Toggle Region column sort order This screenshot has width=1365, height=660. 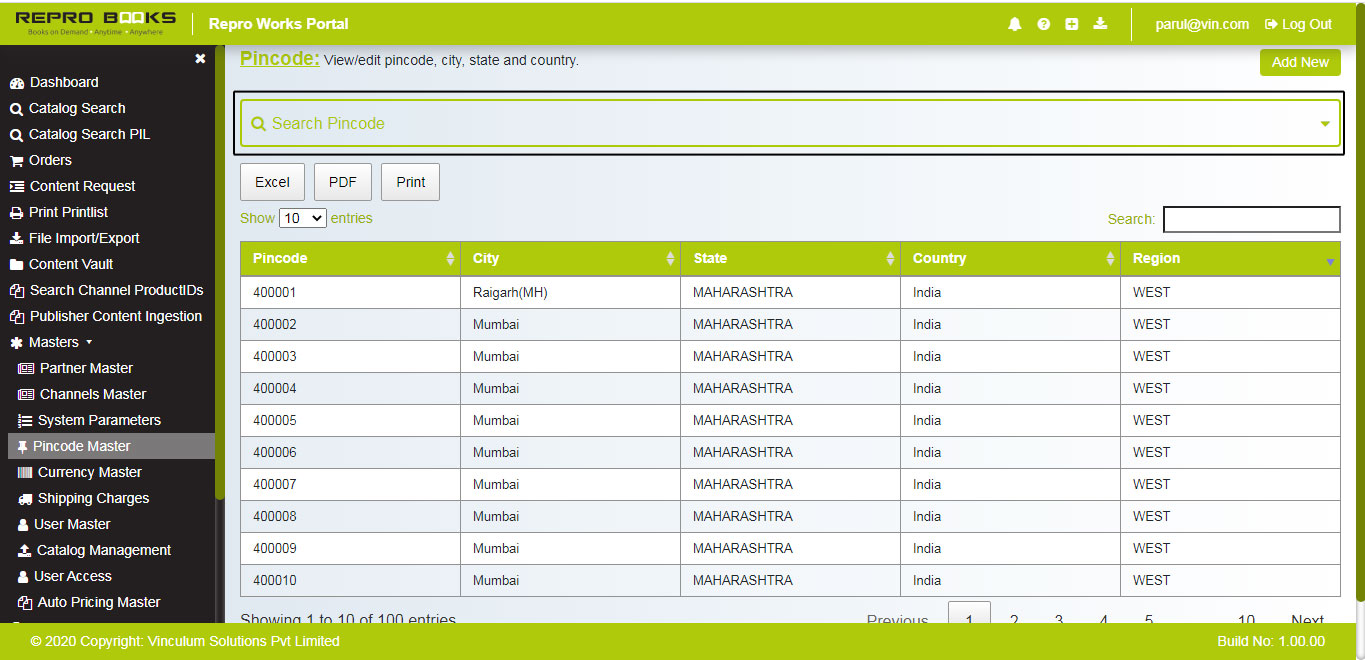(x=1330, y=258)
